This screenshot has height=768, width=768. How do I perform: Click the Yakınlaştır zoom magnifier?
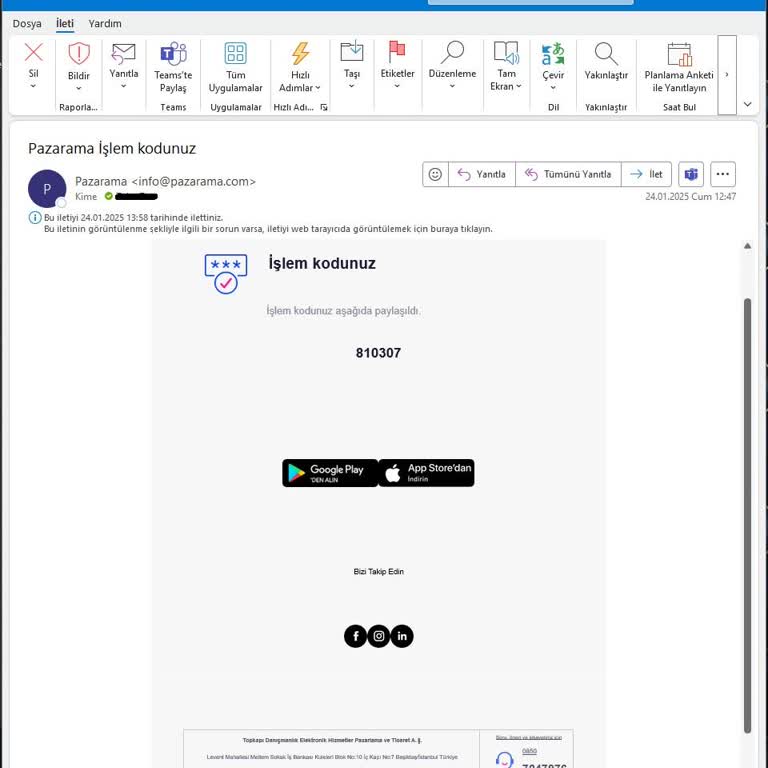click(x=606, y=54)
